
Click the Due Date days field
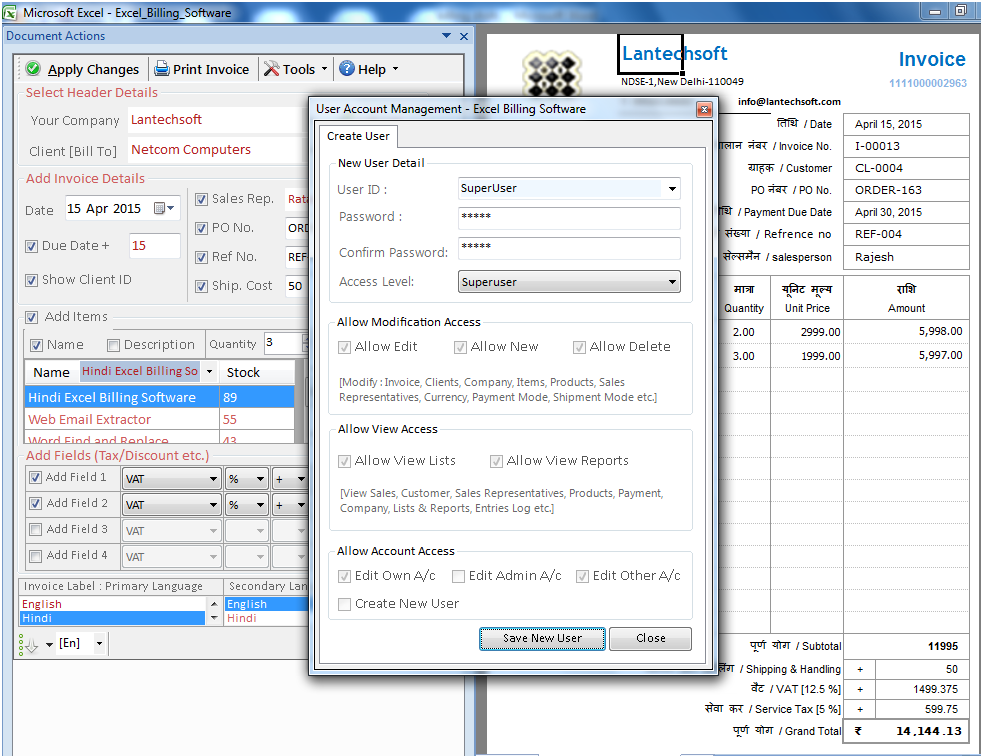click(155, 246)
